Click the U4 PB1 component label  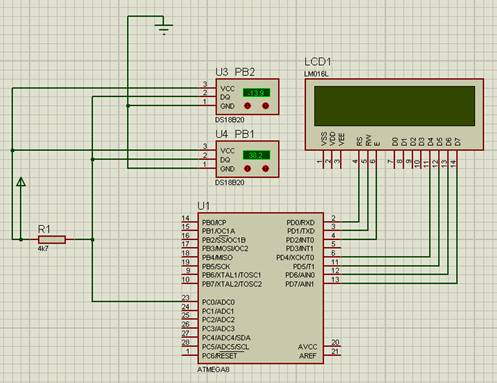[235, 134]
